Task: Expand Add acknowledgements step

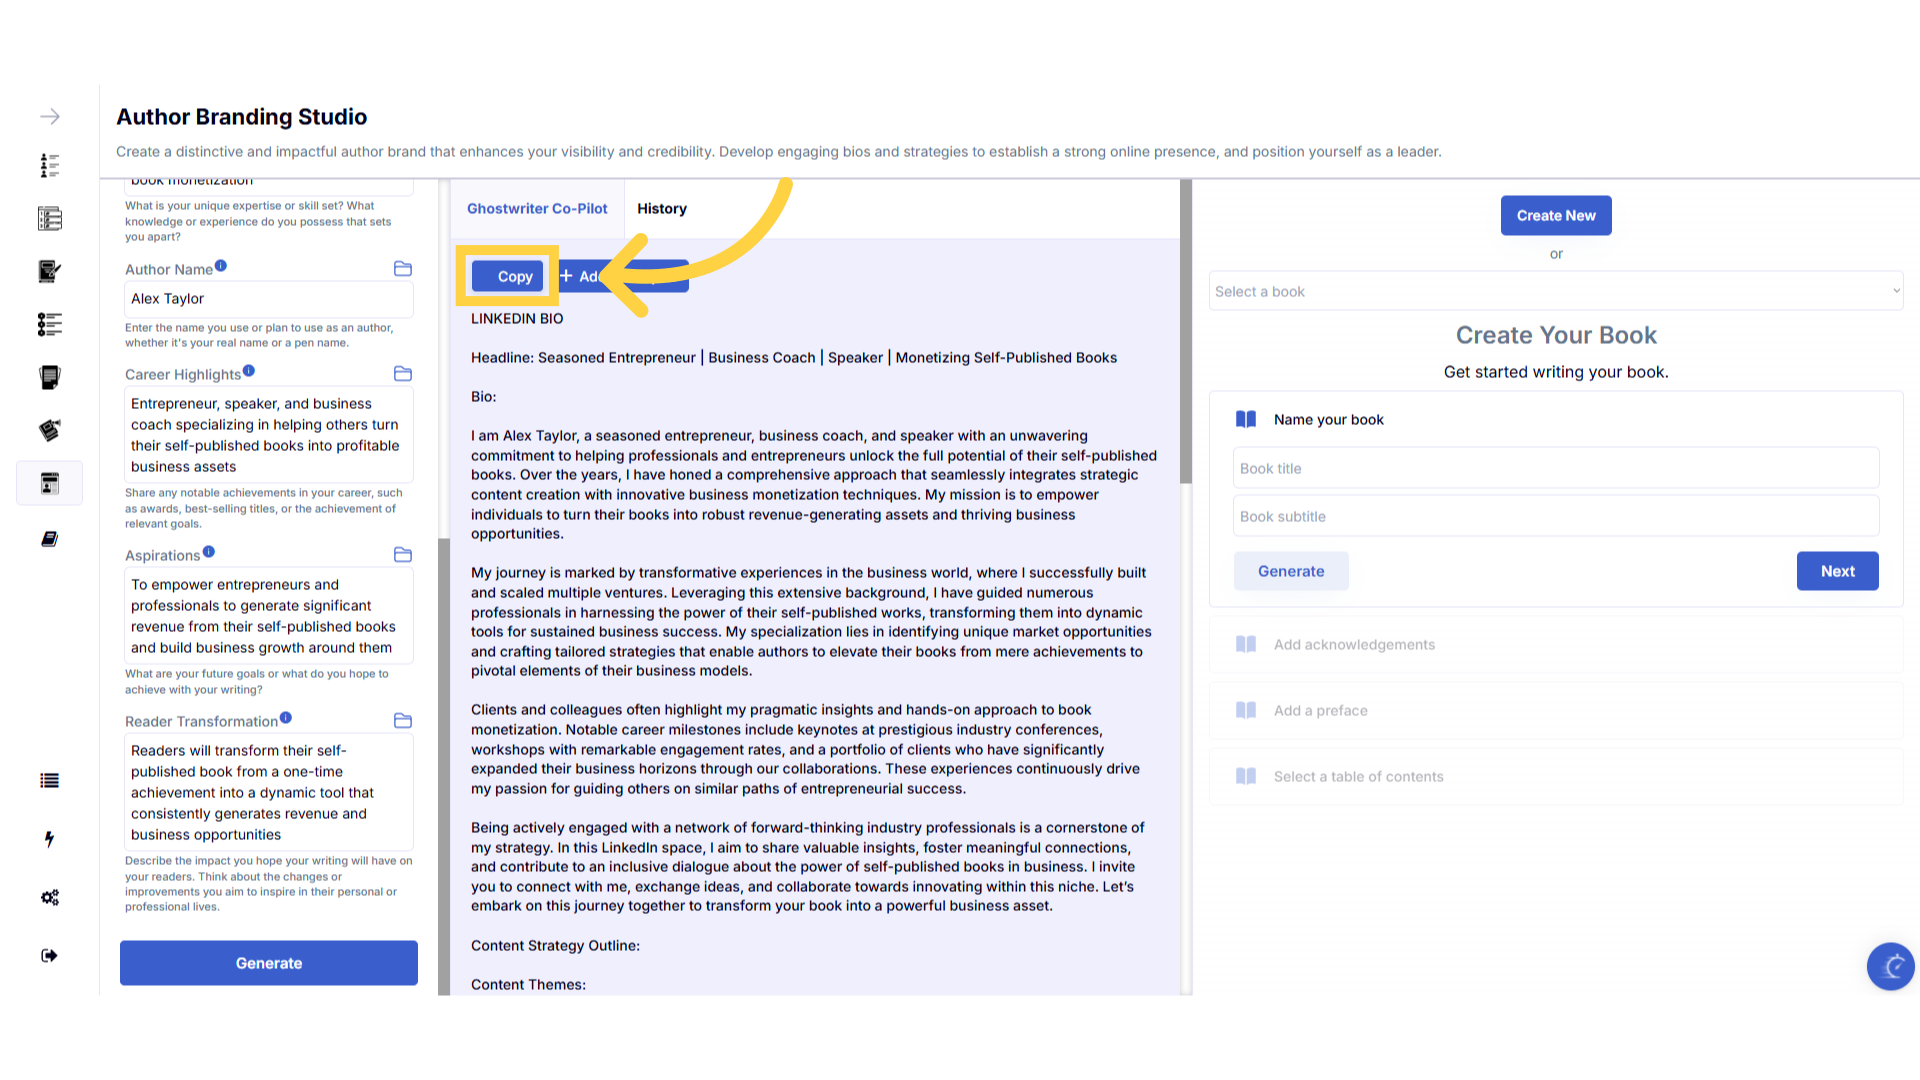Action: tap(1556, 644)
